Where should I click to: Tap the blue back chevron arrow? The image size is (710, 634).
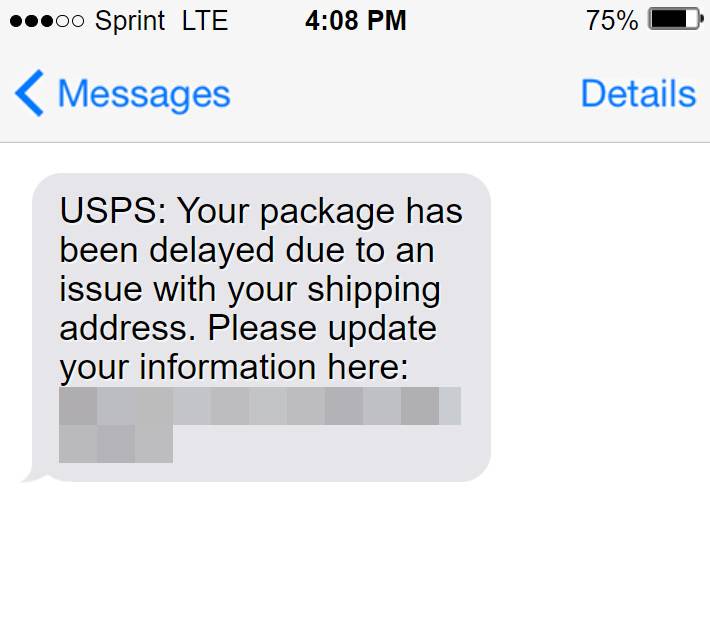tap(28, 94)
